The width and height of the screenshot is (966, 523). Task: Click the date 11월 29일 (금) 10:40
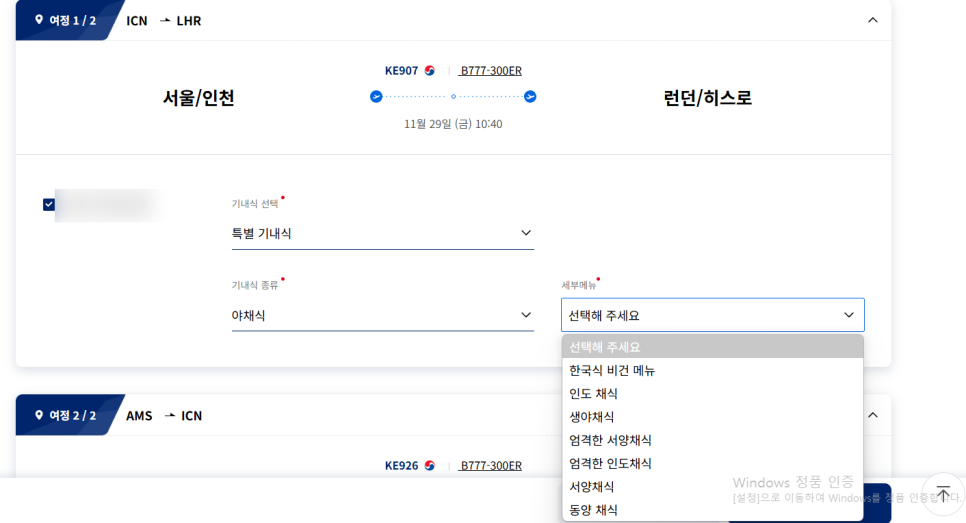point(453,124)
